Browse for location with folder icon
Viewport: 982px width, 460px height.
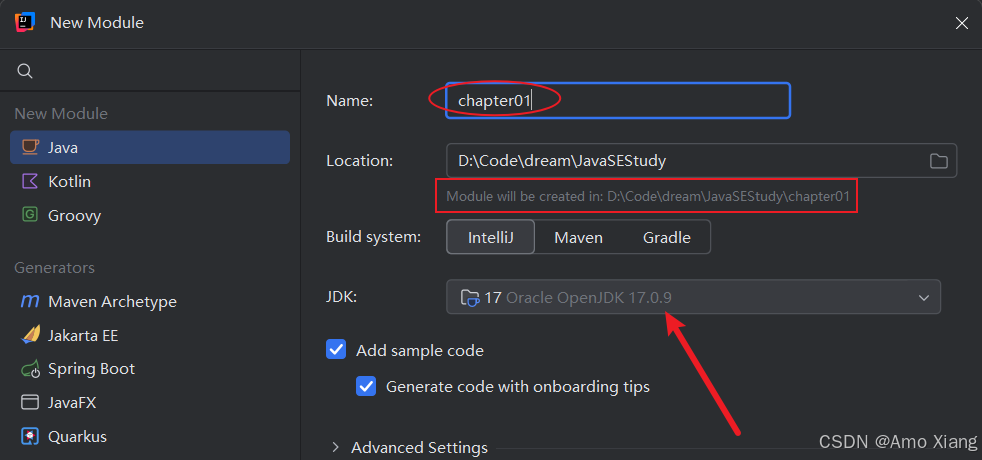coord(938,161)
